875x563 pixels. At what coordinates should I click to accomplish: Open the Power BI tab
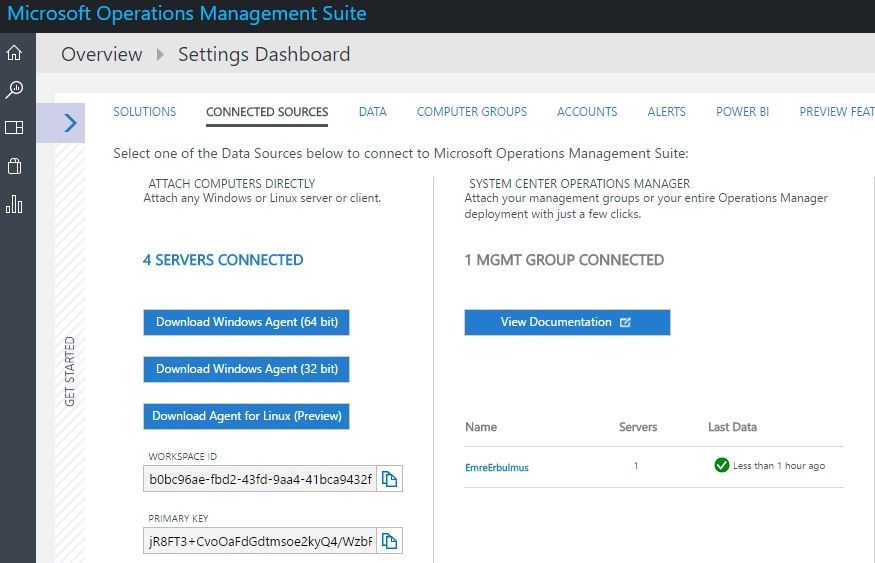click(742, 112)
